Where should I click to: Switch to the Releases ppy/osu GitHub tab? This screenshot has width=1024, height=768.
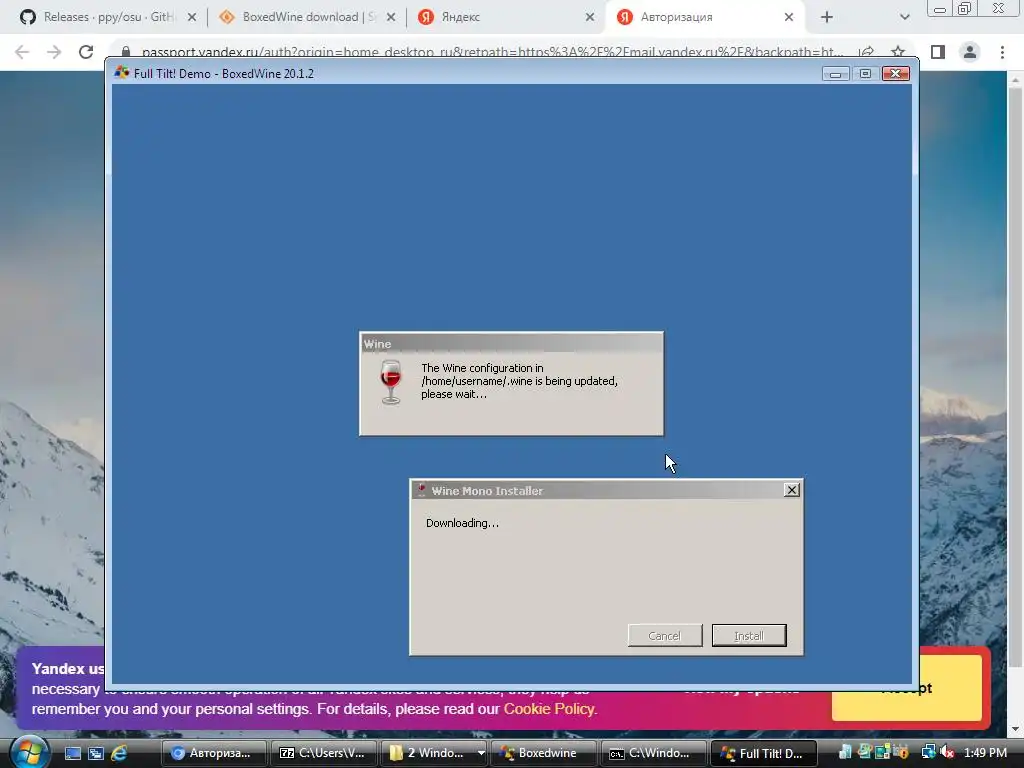click(108, 17)
